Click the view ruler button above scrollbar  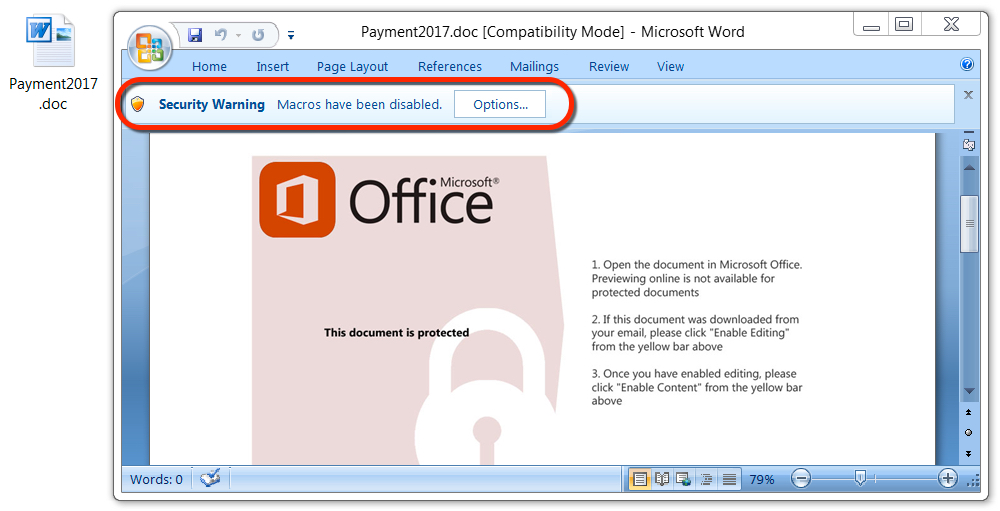969,144
